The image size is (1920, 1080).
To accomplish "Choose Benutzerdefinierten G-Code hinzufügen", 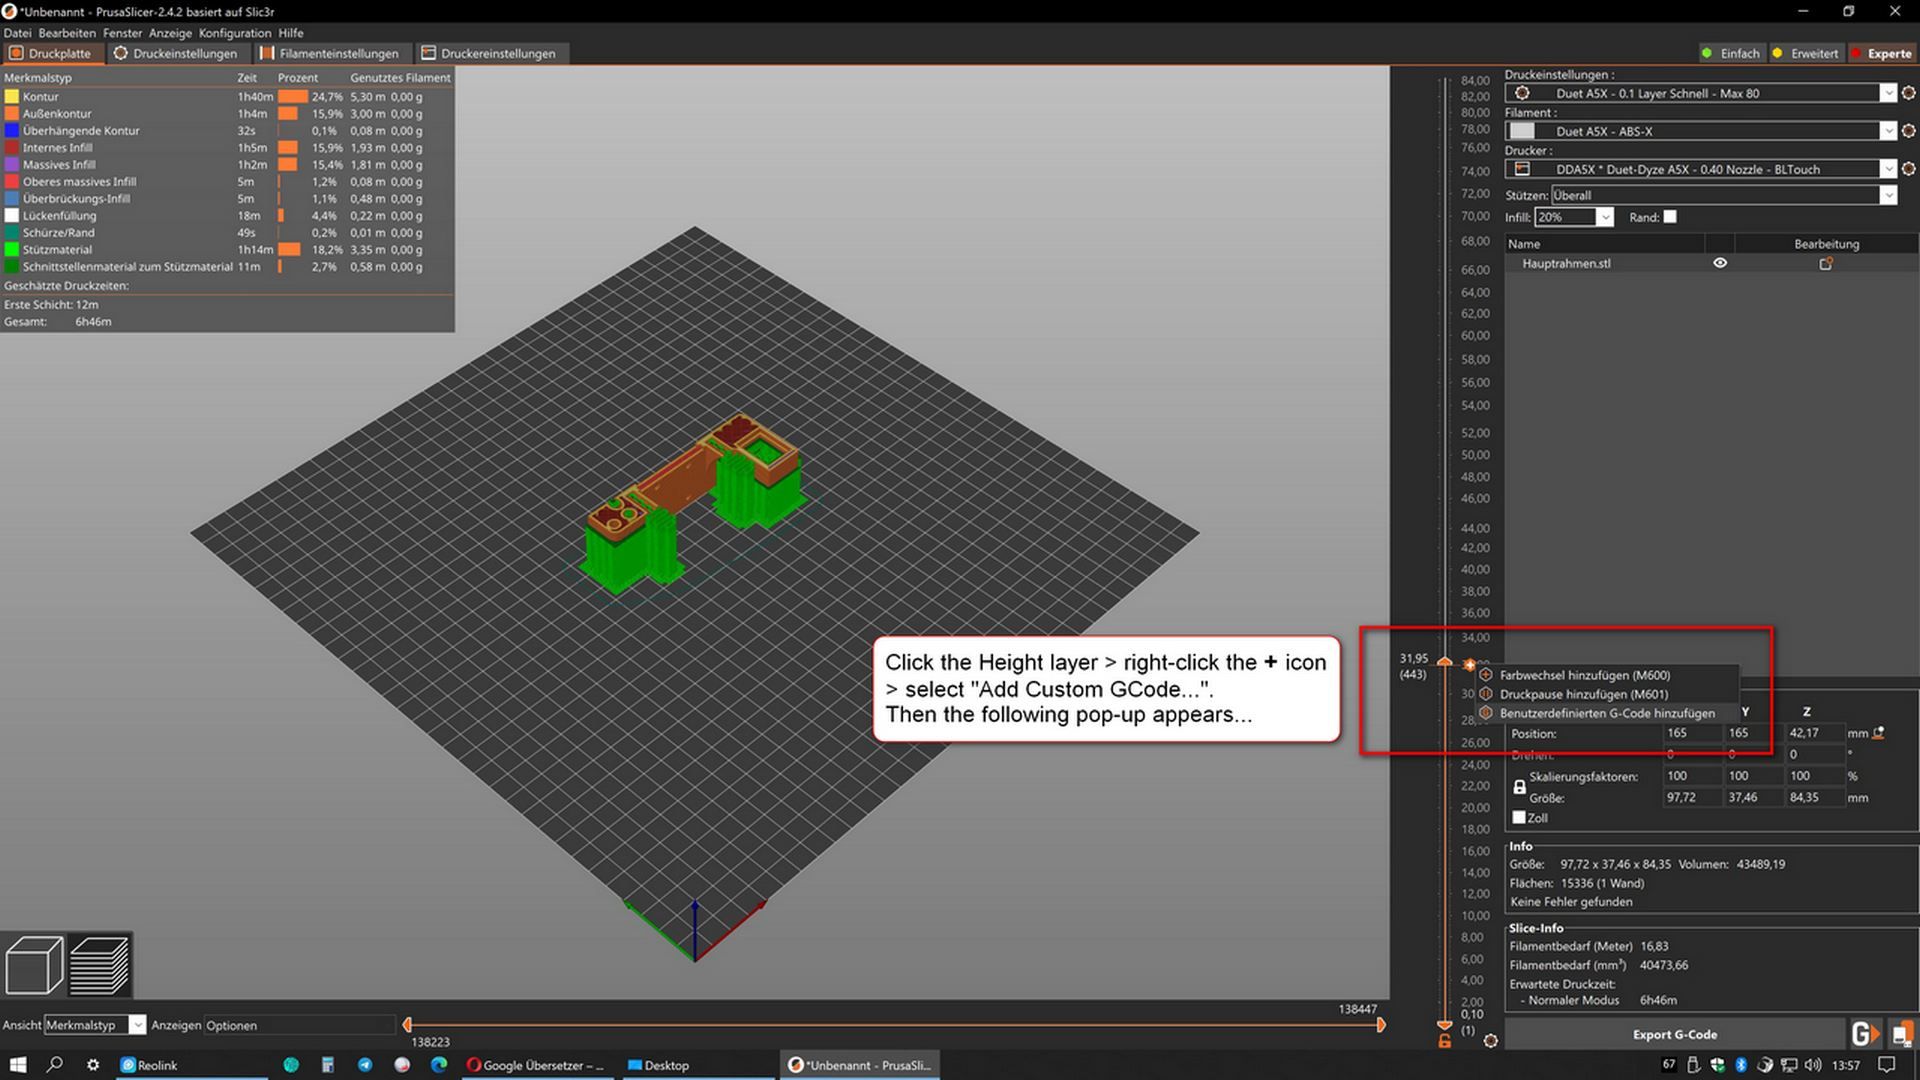I will [x=1607, y=713].
